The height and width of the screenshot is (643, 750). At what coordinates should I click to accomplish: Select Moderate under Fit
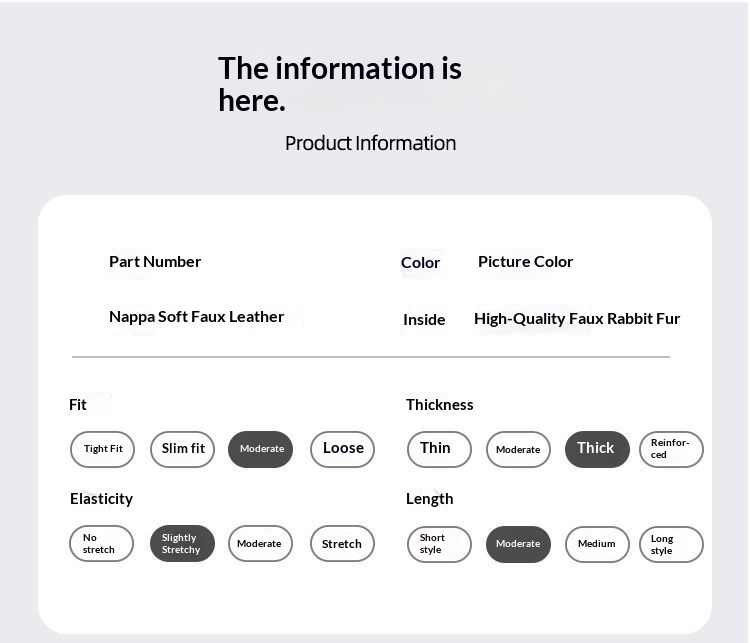261,449
